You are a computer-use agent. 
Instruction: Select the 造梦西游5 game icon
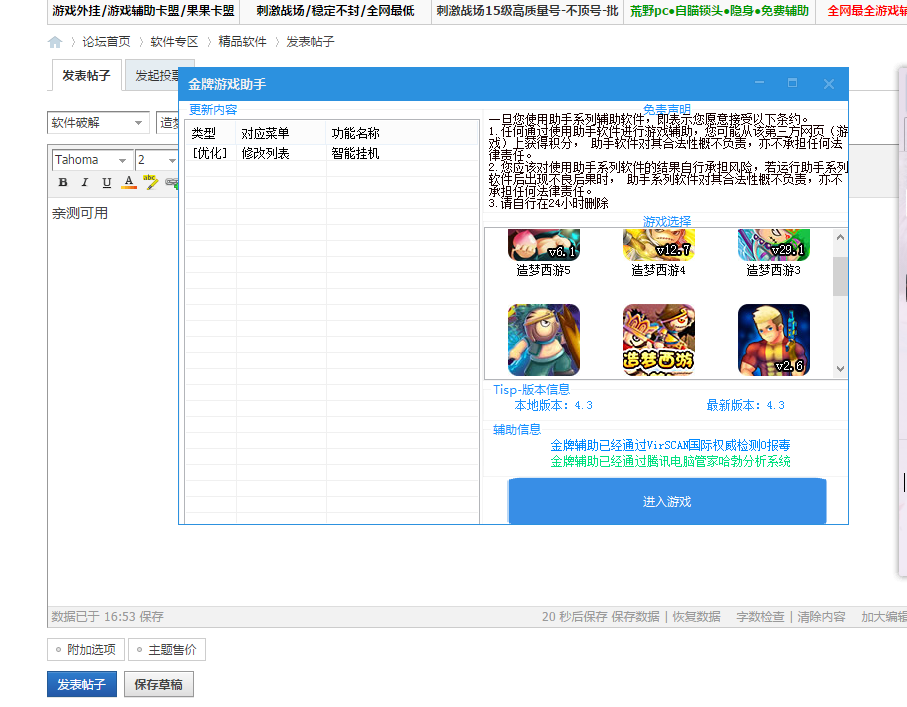coord(543,245)
